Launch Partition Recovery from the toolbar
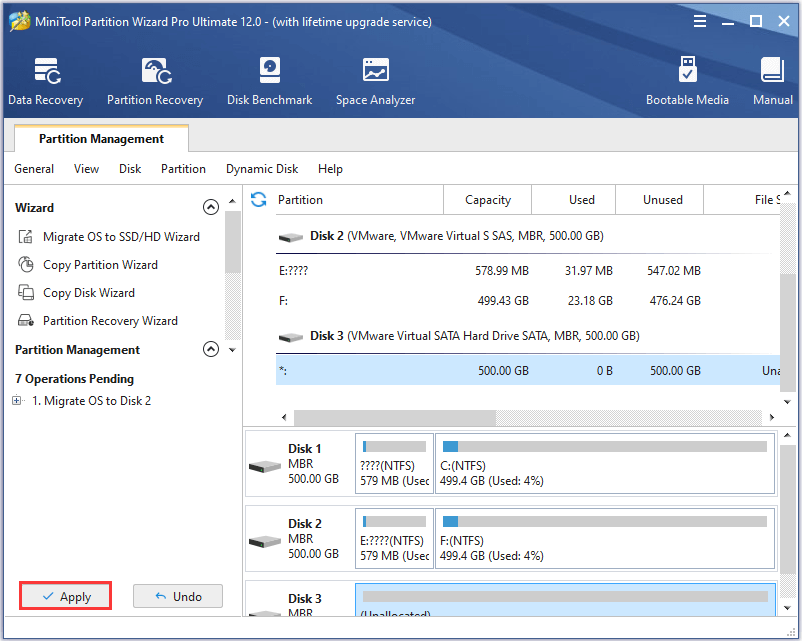This screenshot has width=802, height=641. tap(154, 81)
